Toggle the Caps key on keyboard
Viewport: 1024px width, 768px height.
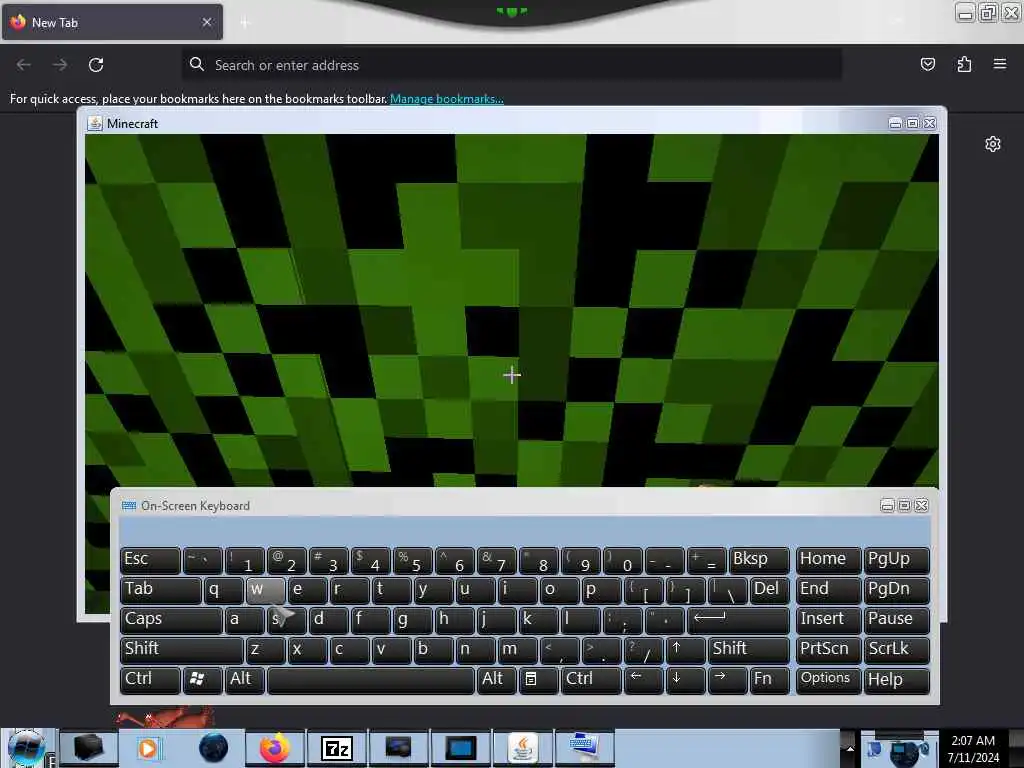[x=171, y=620]
